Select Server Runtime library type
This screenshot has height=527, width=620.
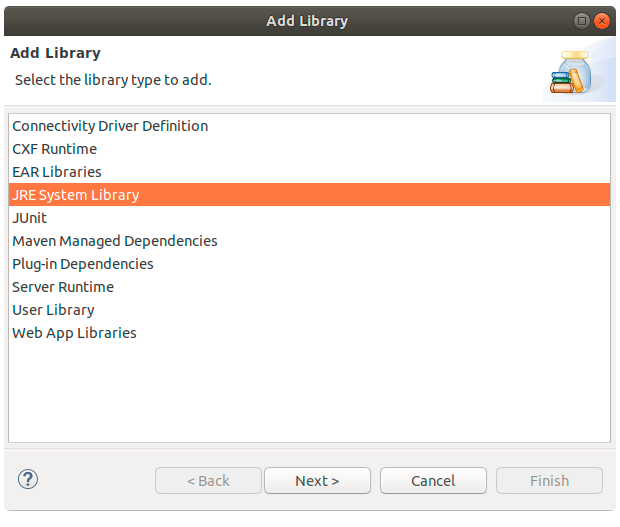(309, 287)
